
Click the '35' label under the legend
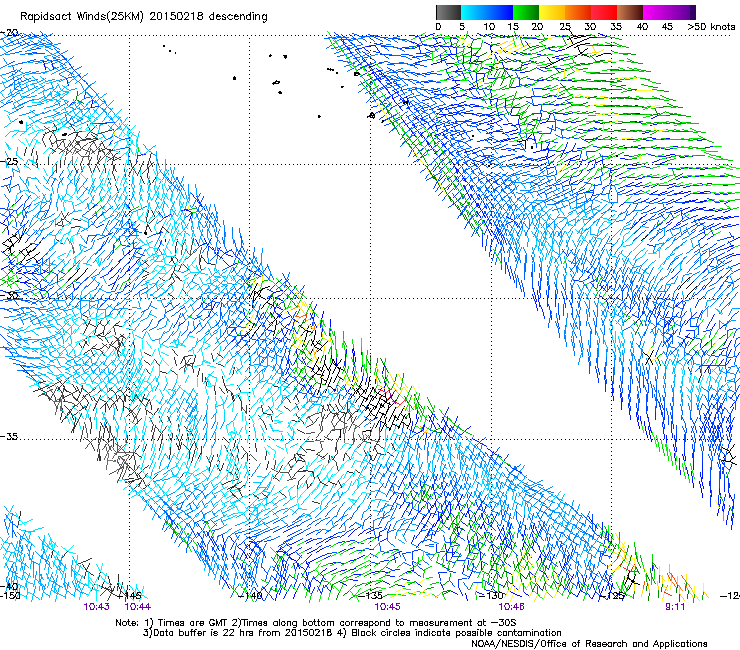pyautogui.click(x=616, y=27)
